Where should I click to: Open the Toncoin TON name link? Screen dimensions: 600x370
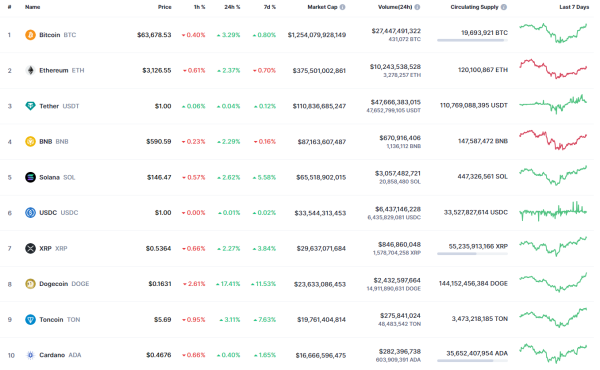click(60, 319)
